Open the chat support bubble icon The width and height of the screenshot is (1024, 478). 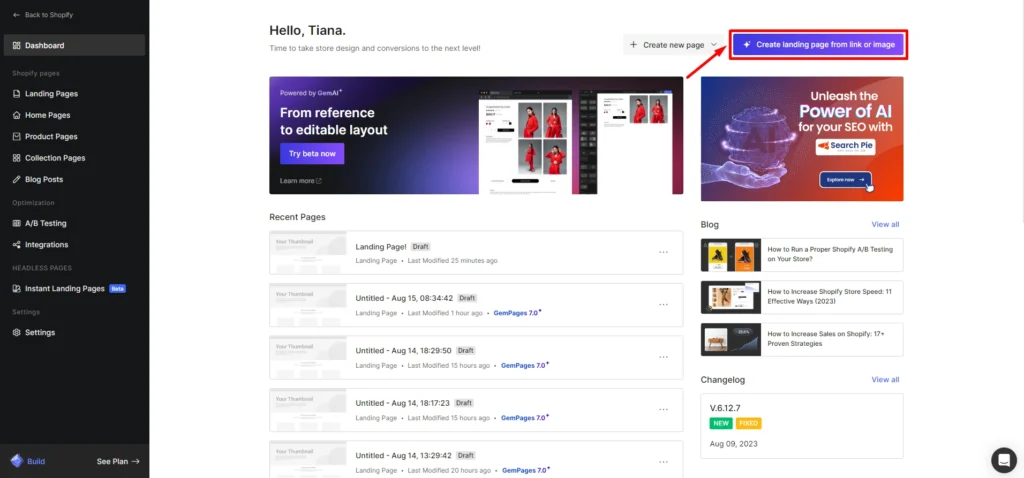pyautogui.click(x=1003, y=459)
